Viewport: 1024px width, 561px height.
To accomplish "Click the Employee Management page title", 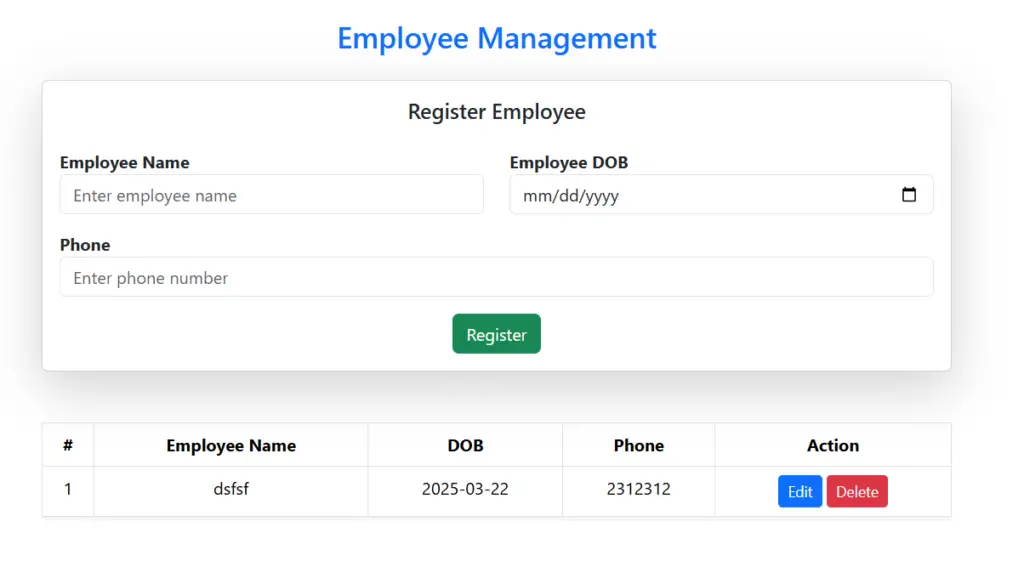I will [496, 38].
